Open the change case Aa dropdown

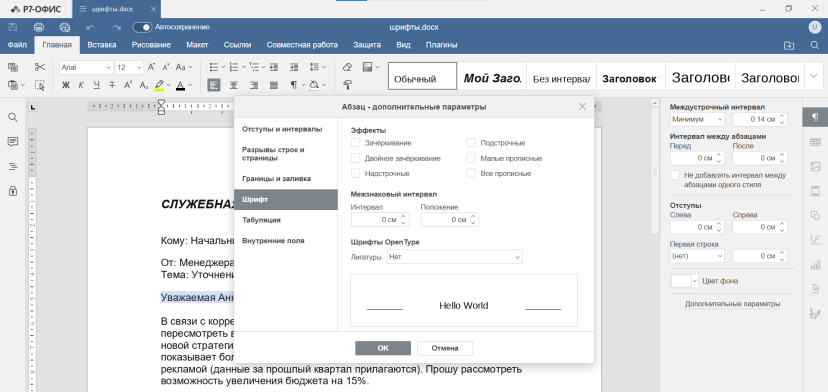[x=184, y=67]
